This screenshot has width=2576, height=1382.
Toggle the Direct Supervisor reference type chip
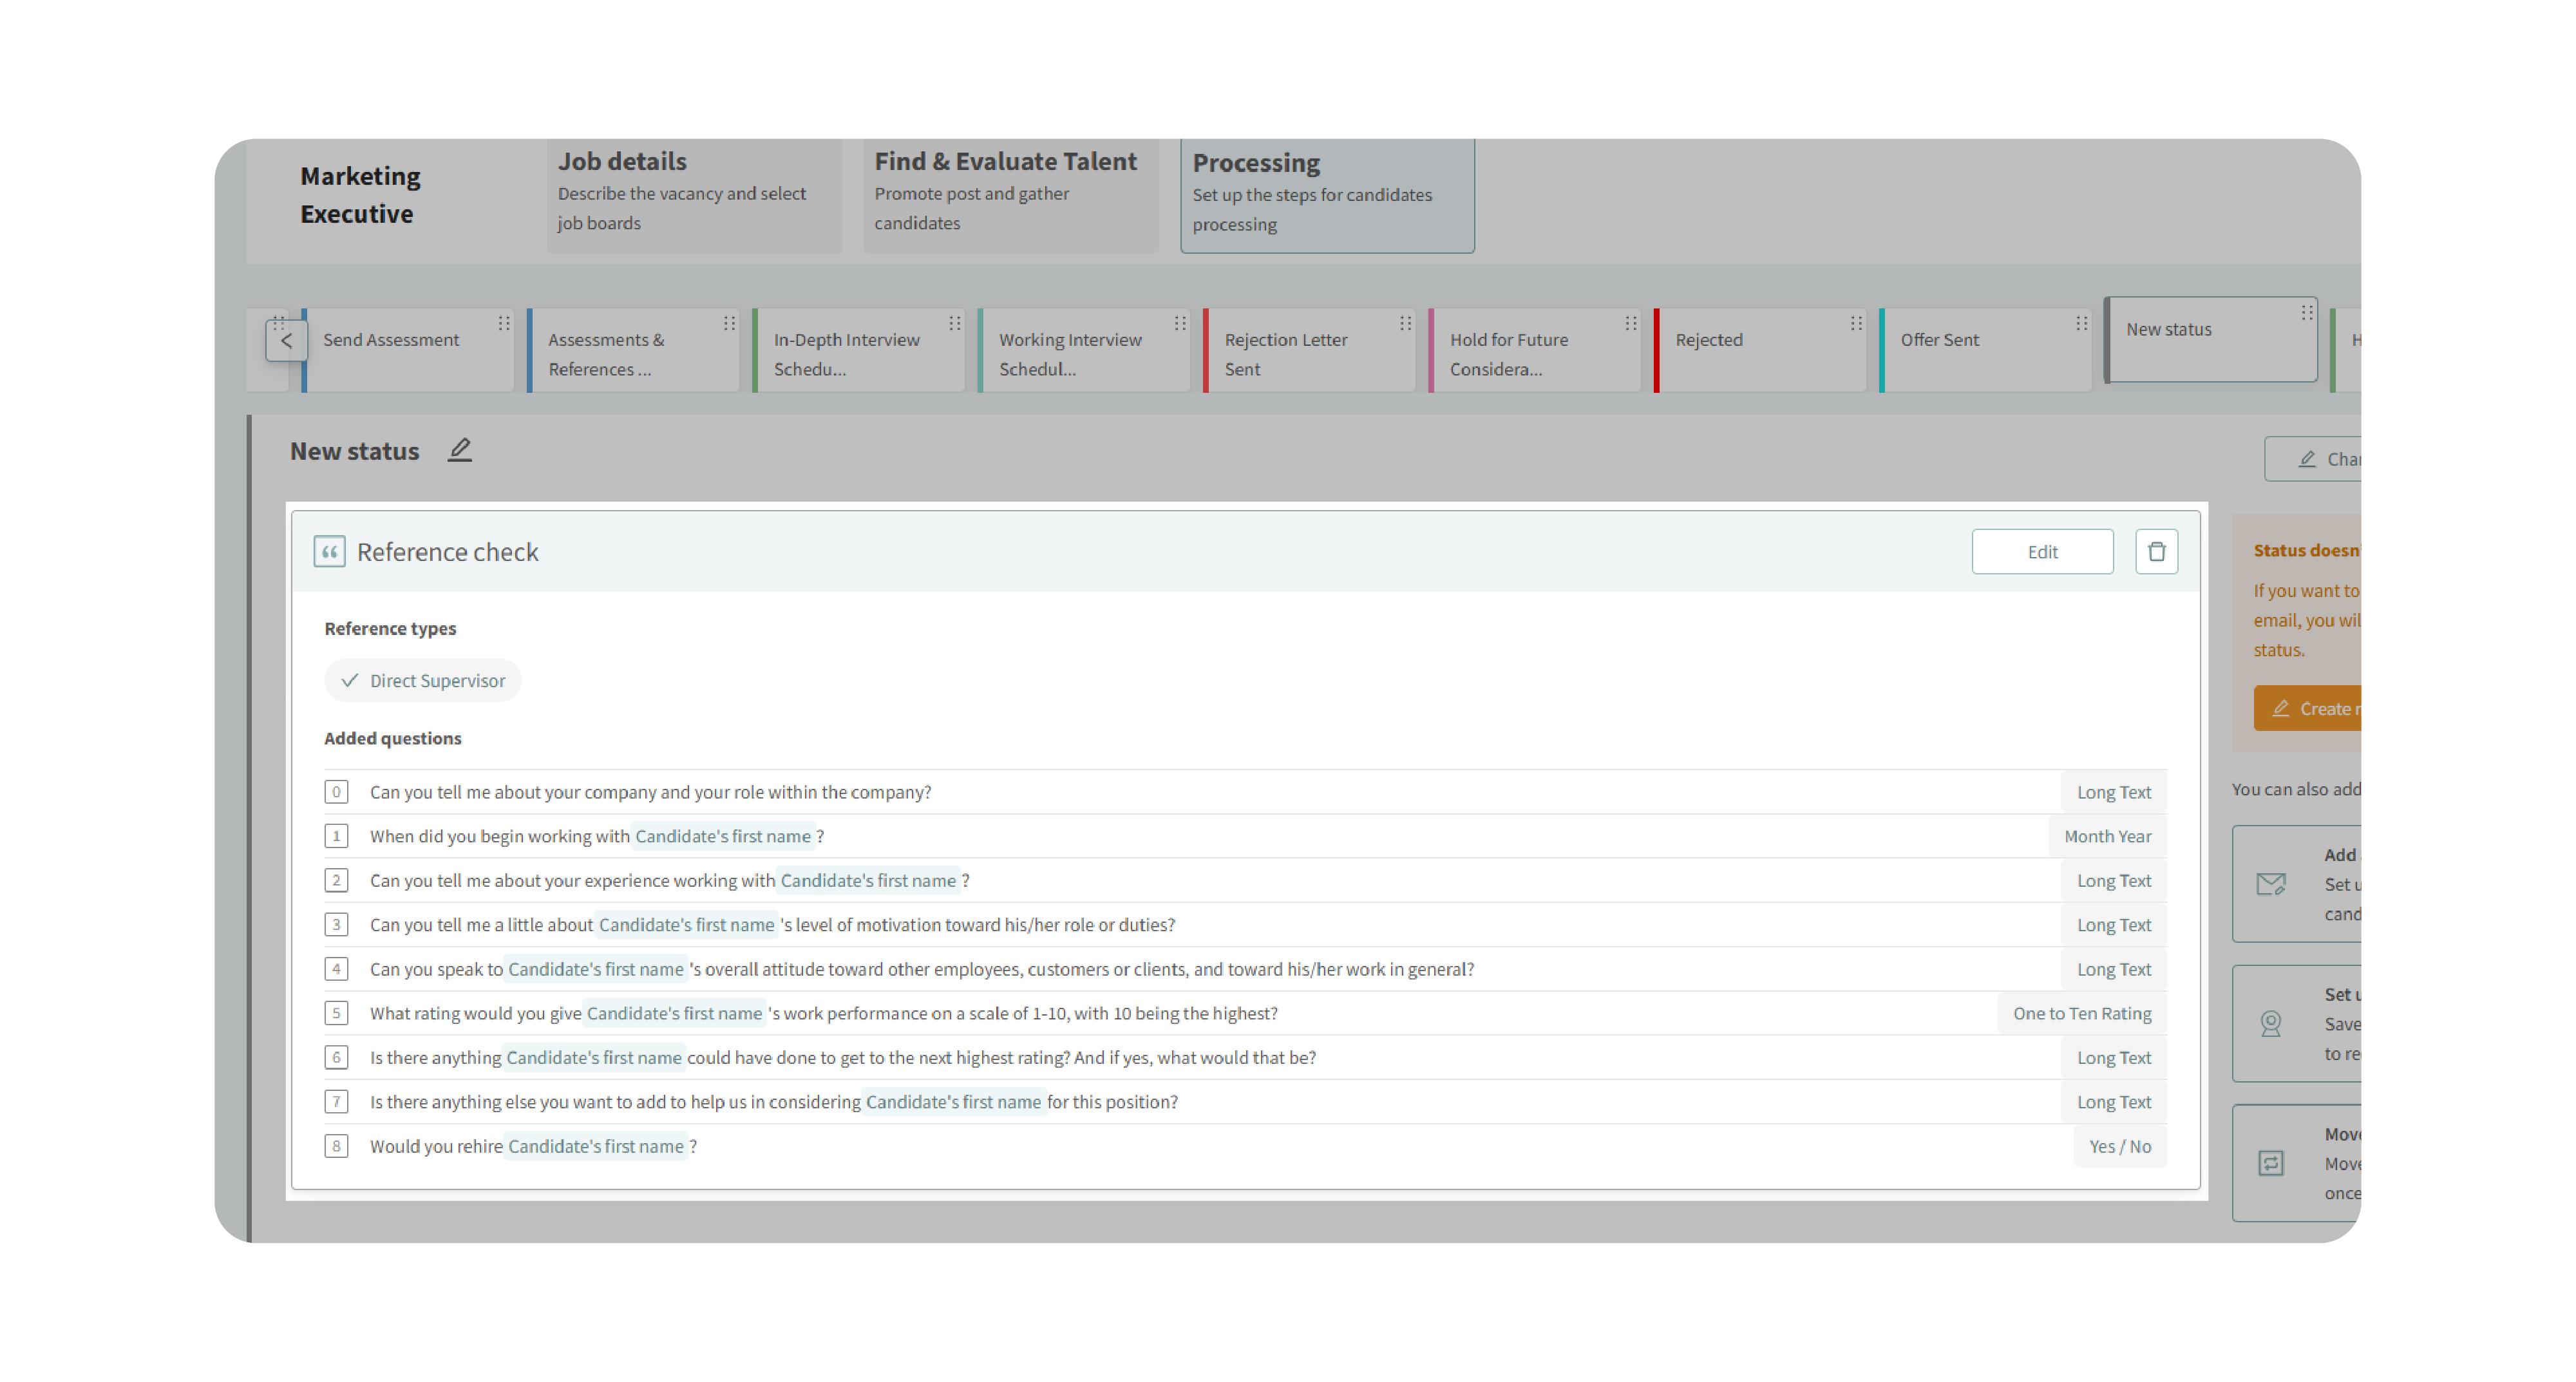point(422,680)
